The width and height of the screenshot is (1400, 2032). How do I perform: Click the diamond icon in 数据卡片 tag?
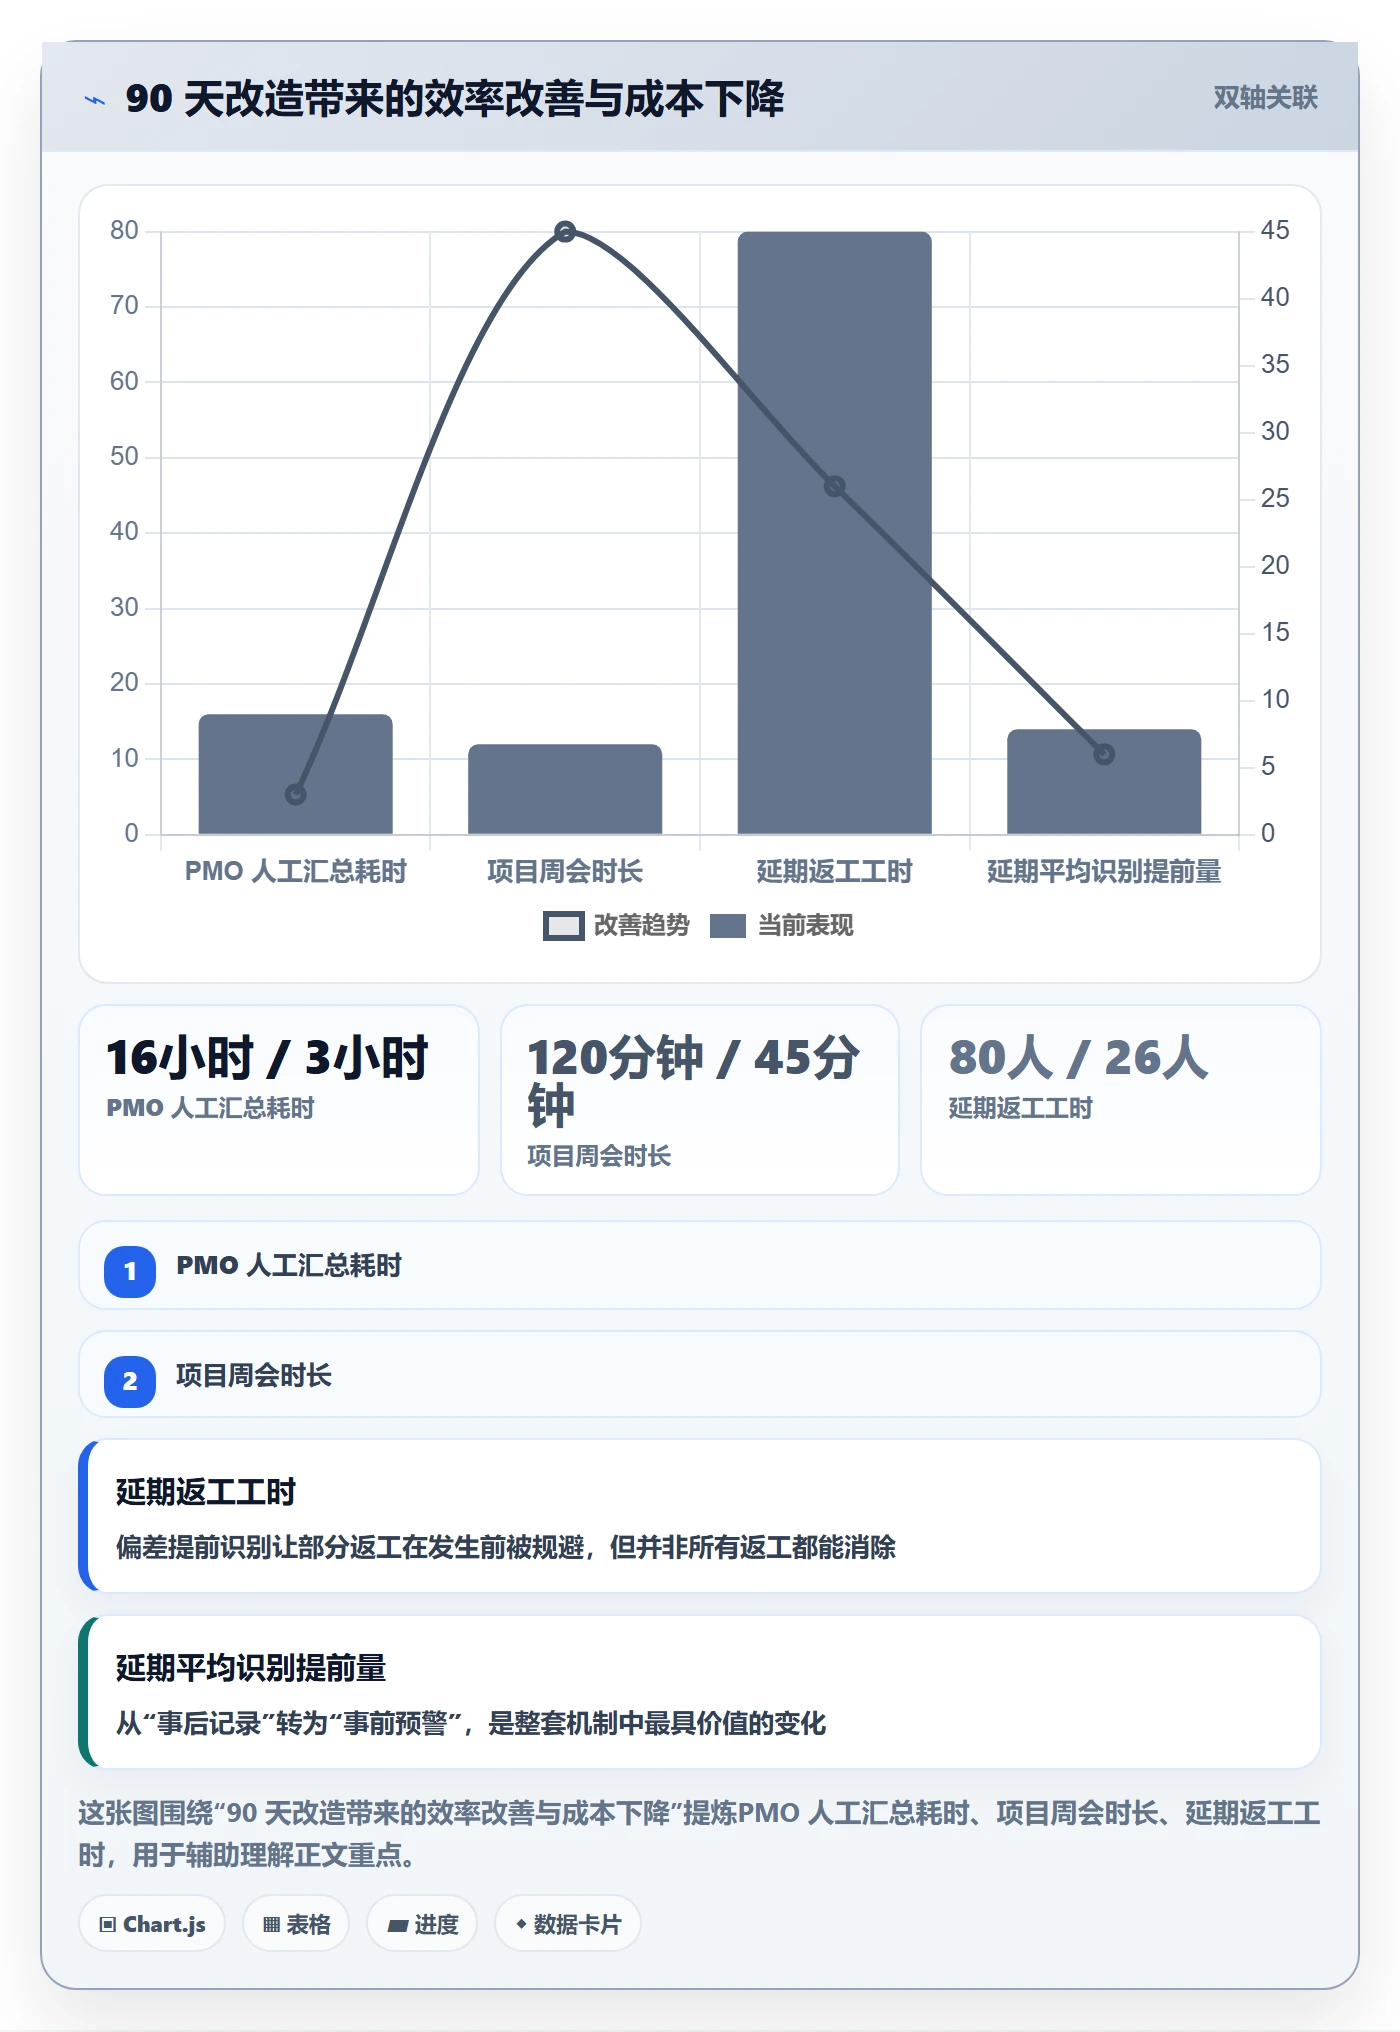pos(521,1924)
